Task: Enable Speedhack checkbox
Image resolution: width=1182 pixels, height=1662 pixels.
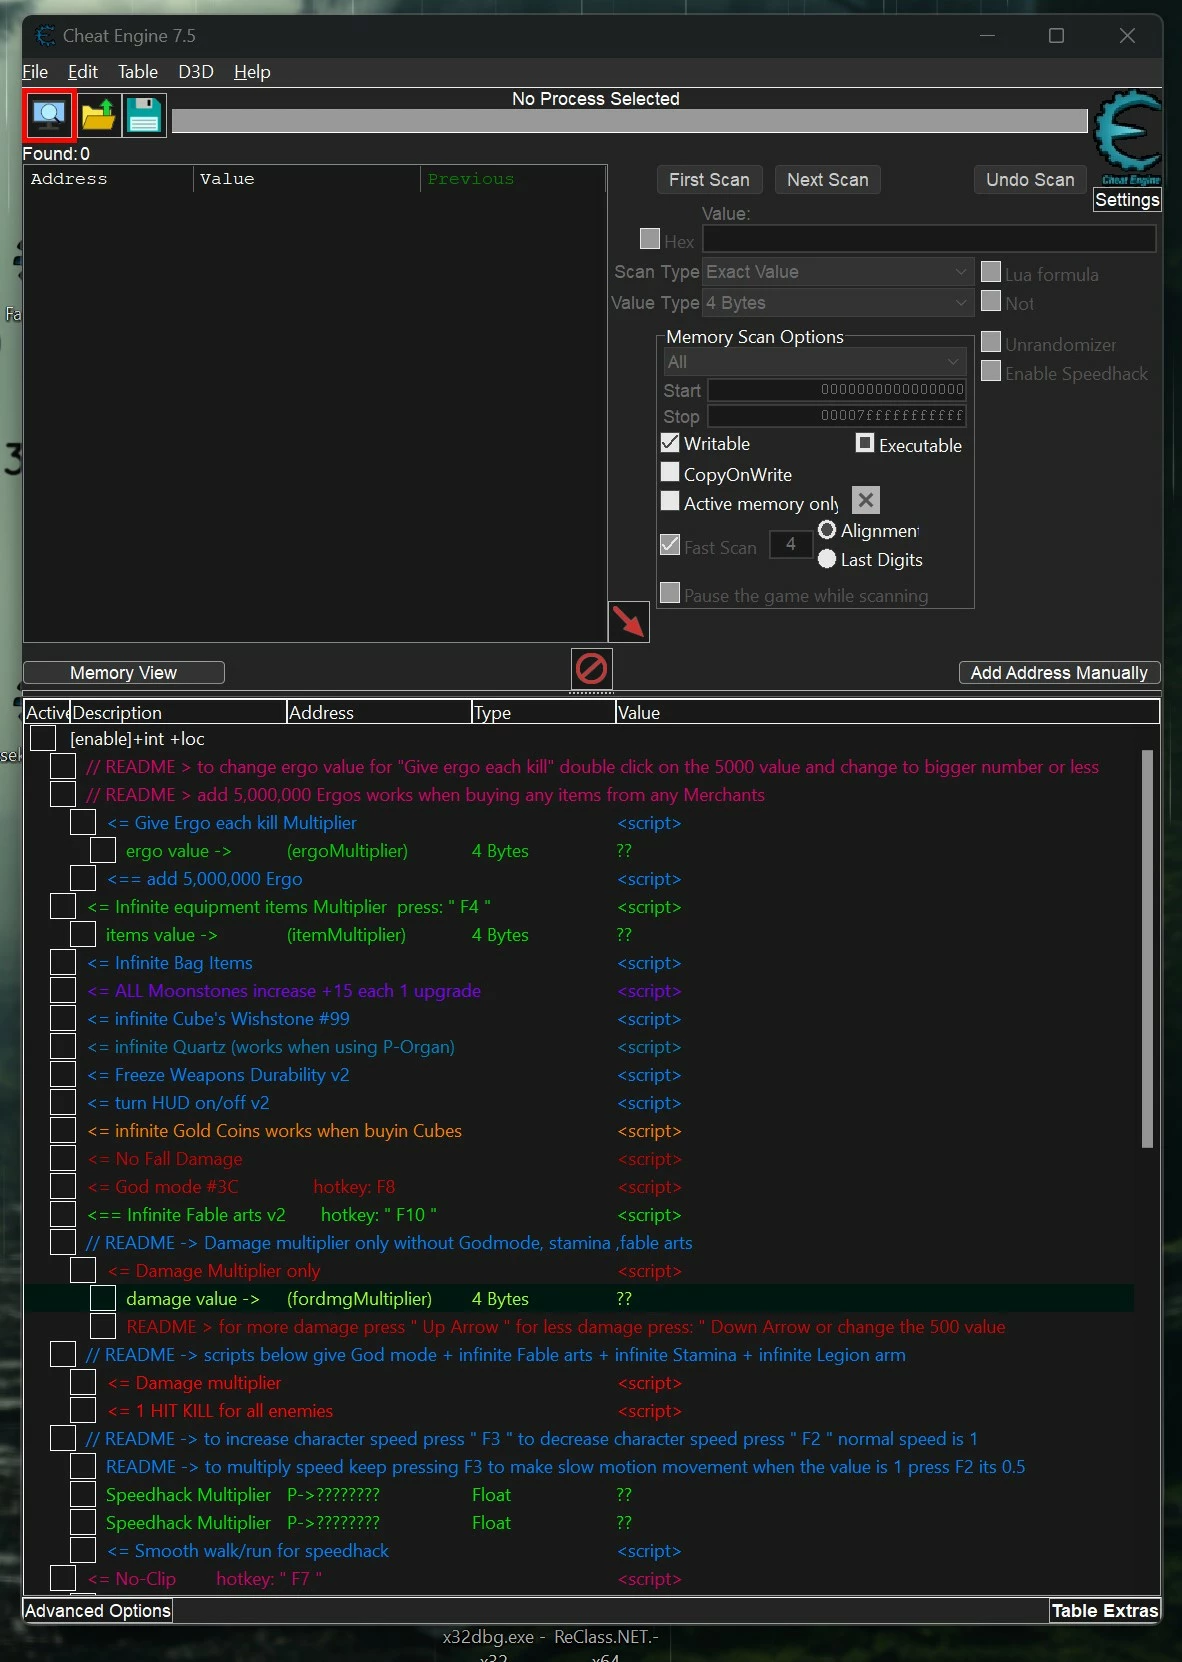Action: point(991,371)
